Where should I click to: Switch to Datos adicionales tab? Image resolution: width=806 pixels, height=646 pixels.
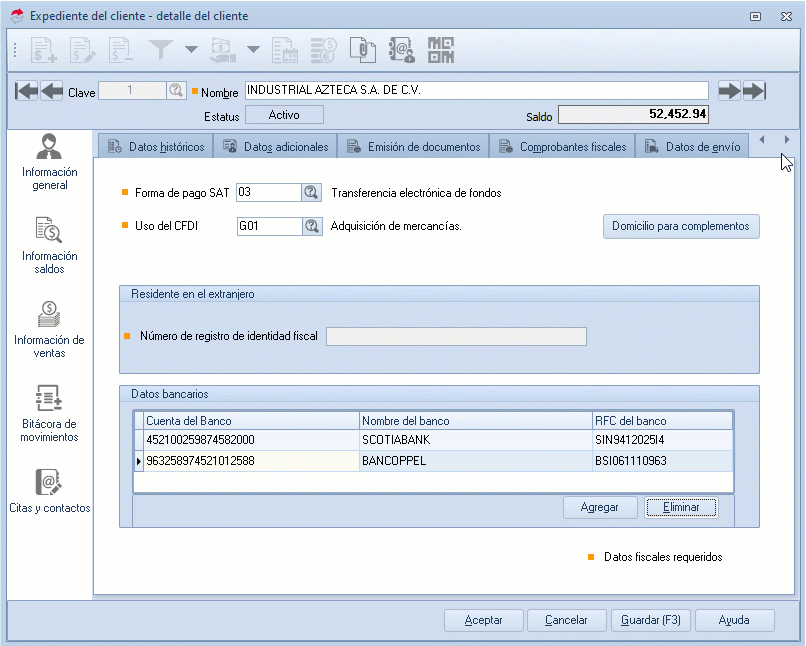275,147
